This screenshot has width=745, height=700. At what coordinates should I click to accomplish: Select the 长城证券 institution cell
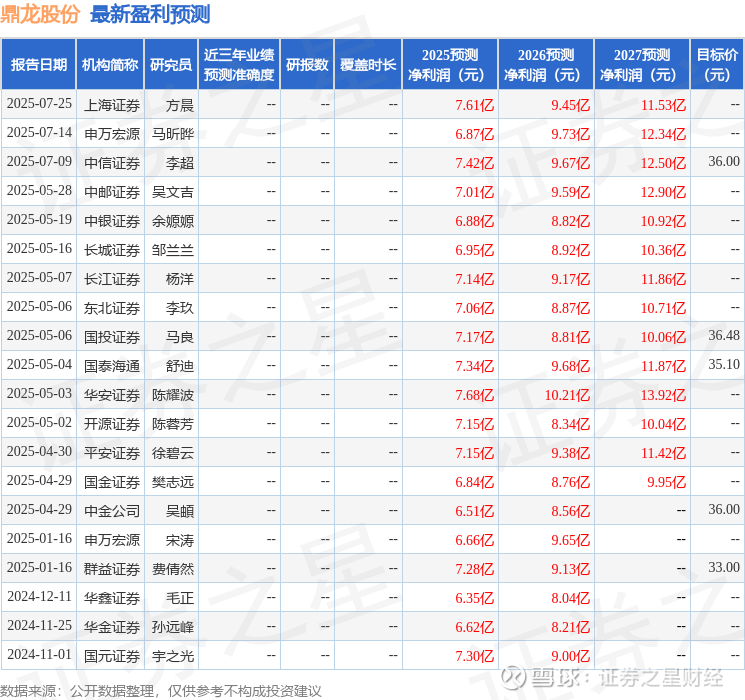pyautogui.click(x=112, y=250)
